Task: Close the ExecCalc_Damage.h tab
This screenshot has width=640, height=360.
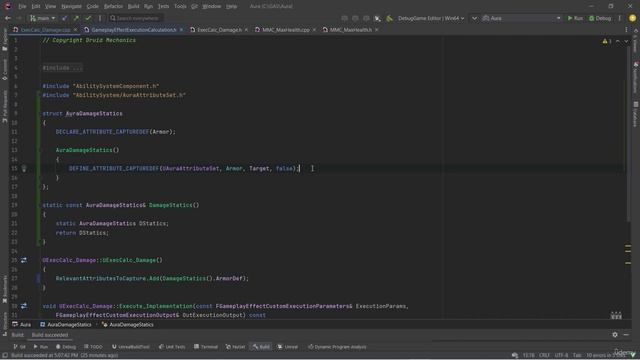Action: tap(246, 30)
